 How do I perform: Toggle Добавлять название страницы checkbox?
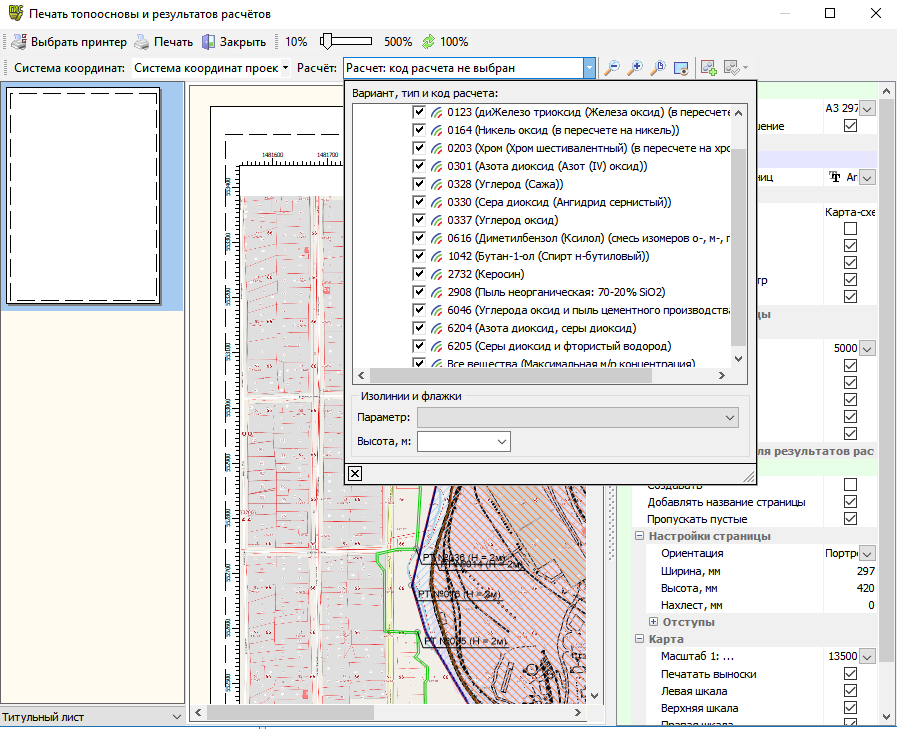850,502
